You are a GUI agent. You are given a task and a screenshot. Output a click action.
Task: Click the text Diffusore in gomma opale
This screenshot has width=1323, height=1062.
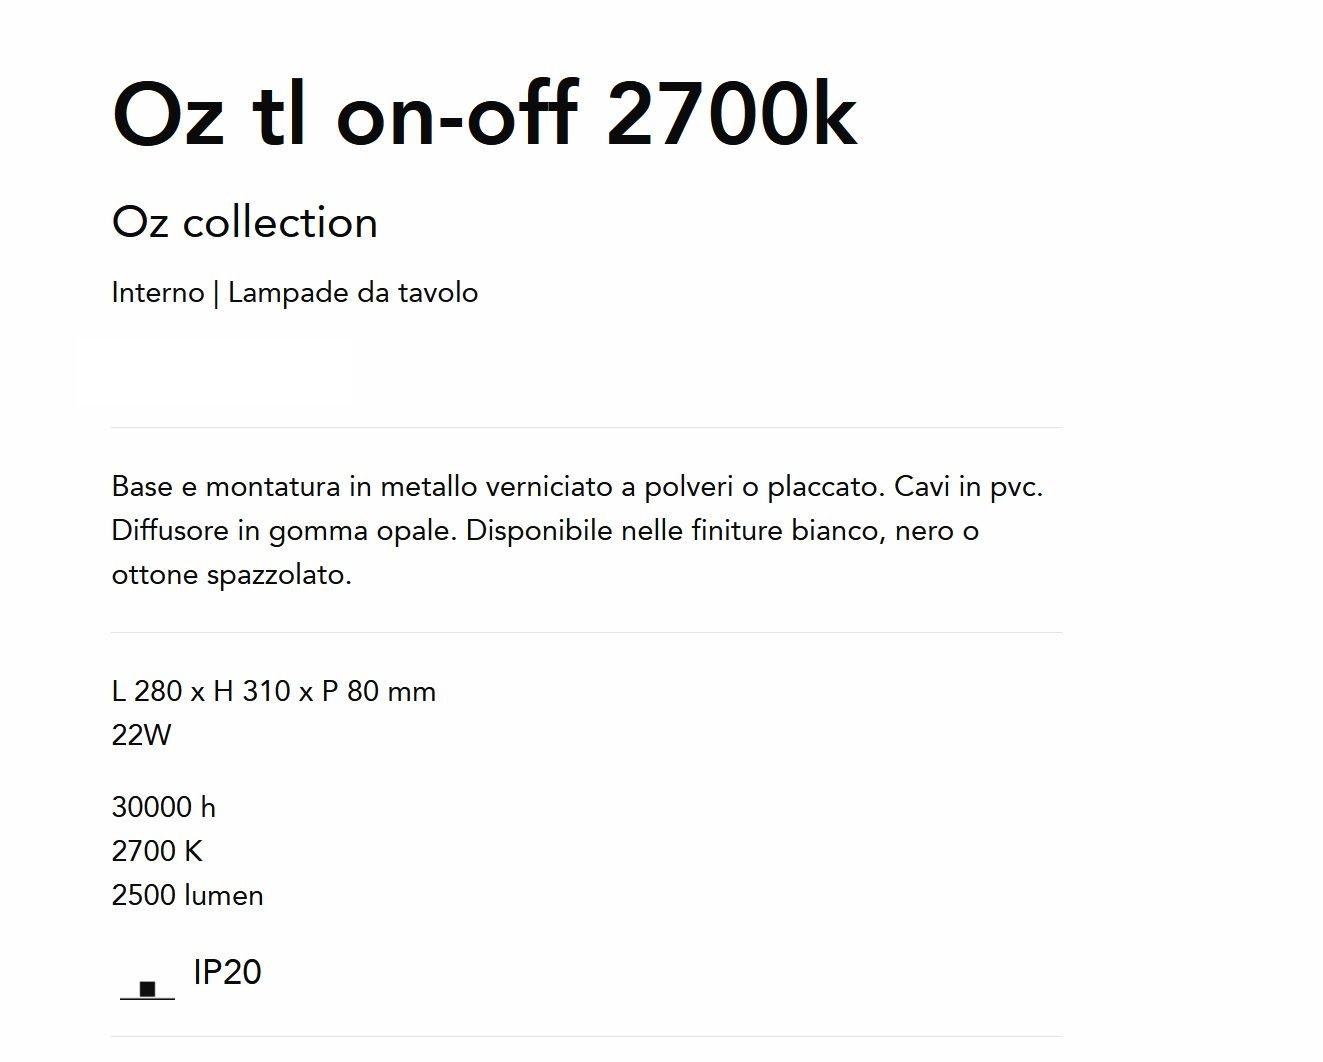284,531
